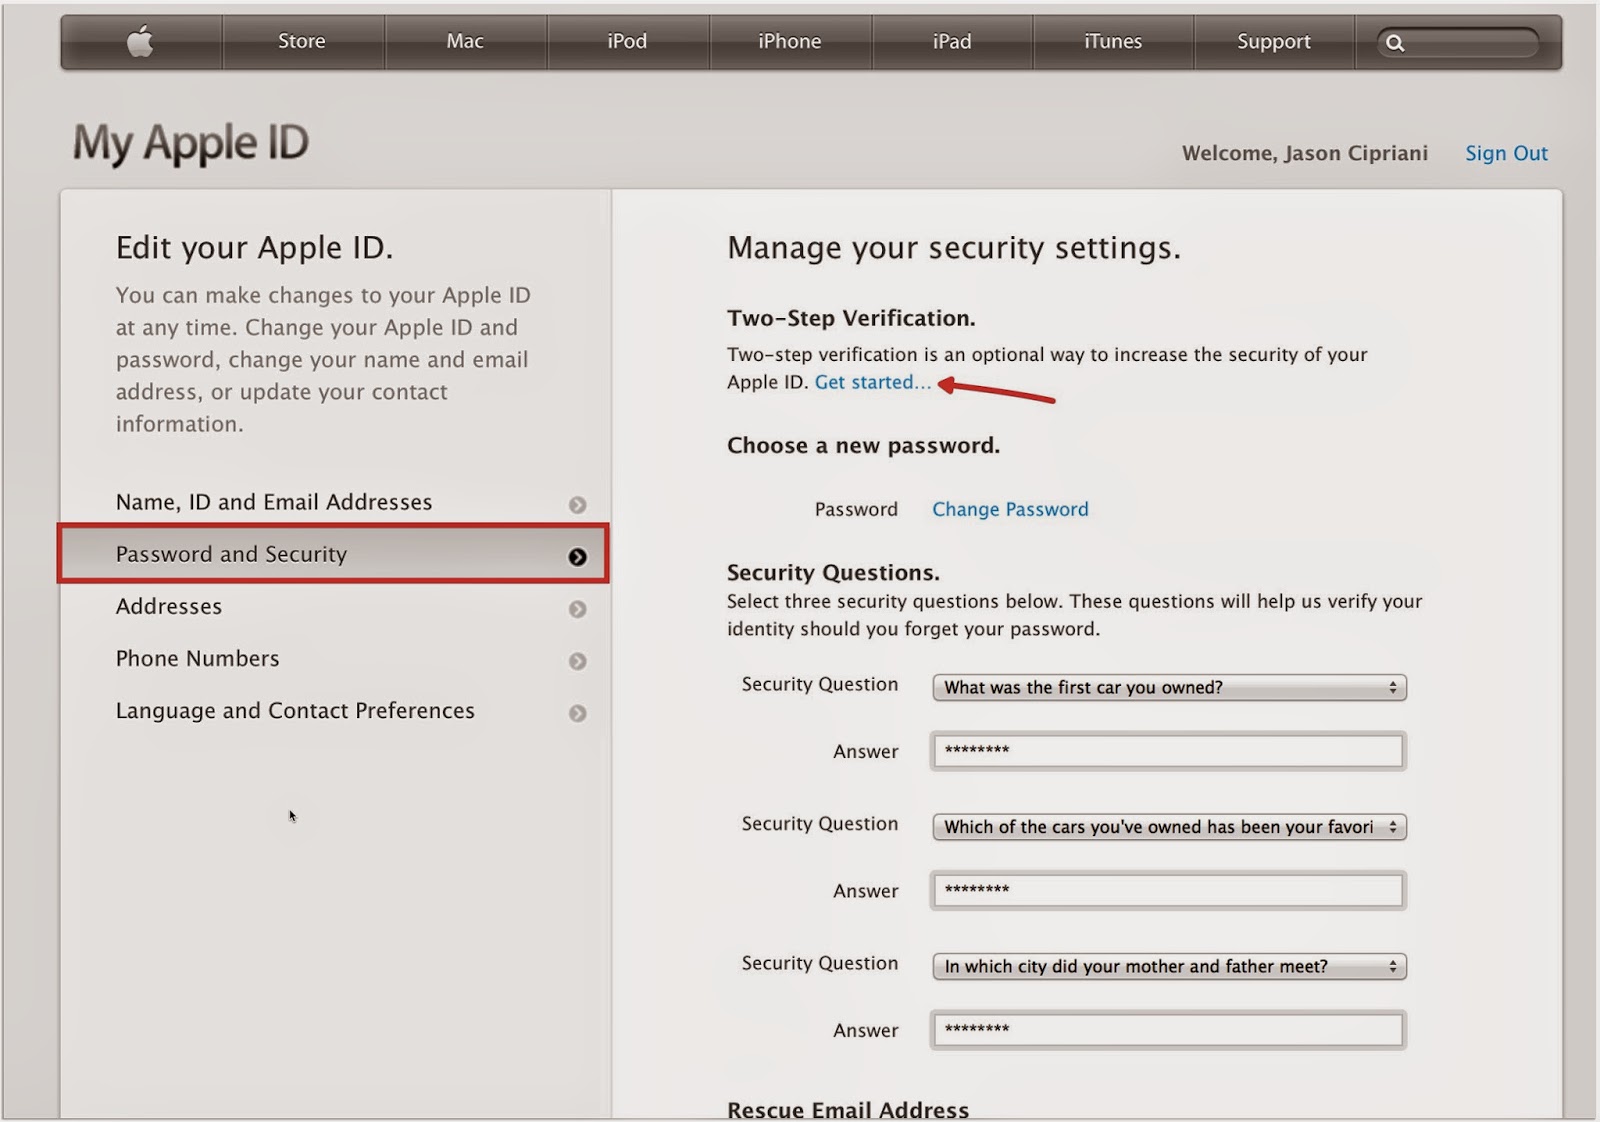
Task: Click arrow icon beside Language and Contact Preferences
Action: [577, 713]
